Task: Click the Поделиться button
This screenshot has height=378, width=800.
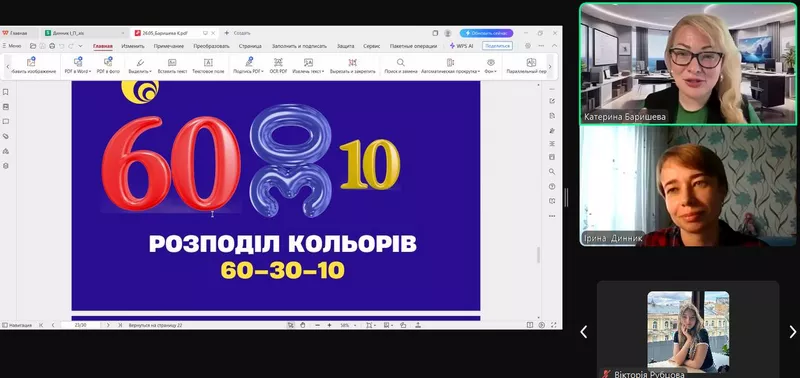Action: (x=497, y=46)
